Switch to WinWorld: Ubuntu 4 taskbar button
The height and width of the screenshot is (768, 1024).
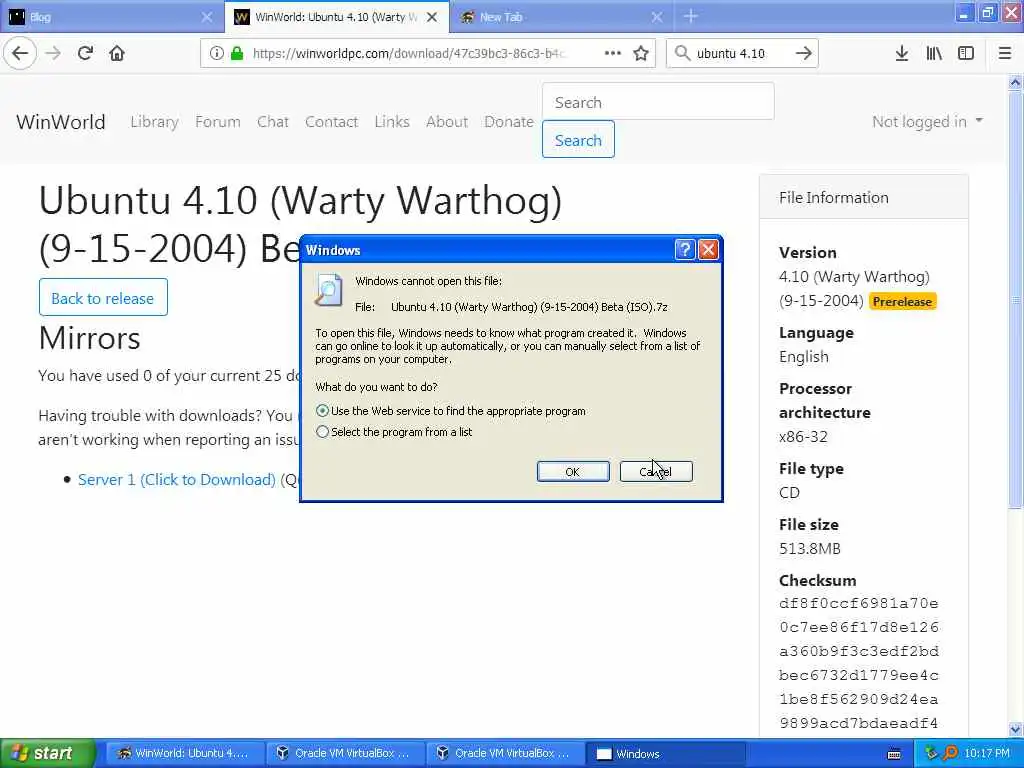point(184,753)
